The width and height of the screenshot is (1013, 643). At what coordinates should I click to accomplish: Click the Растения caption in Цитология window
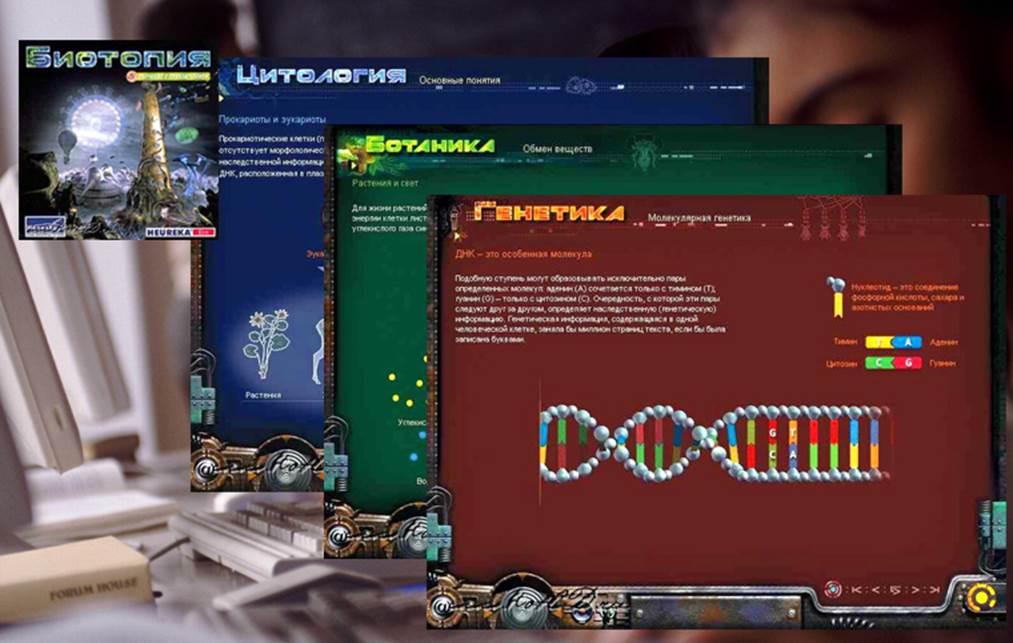[x=263, y=394]
